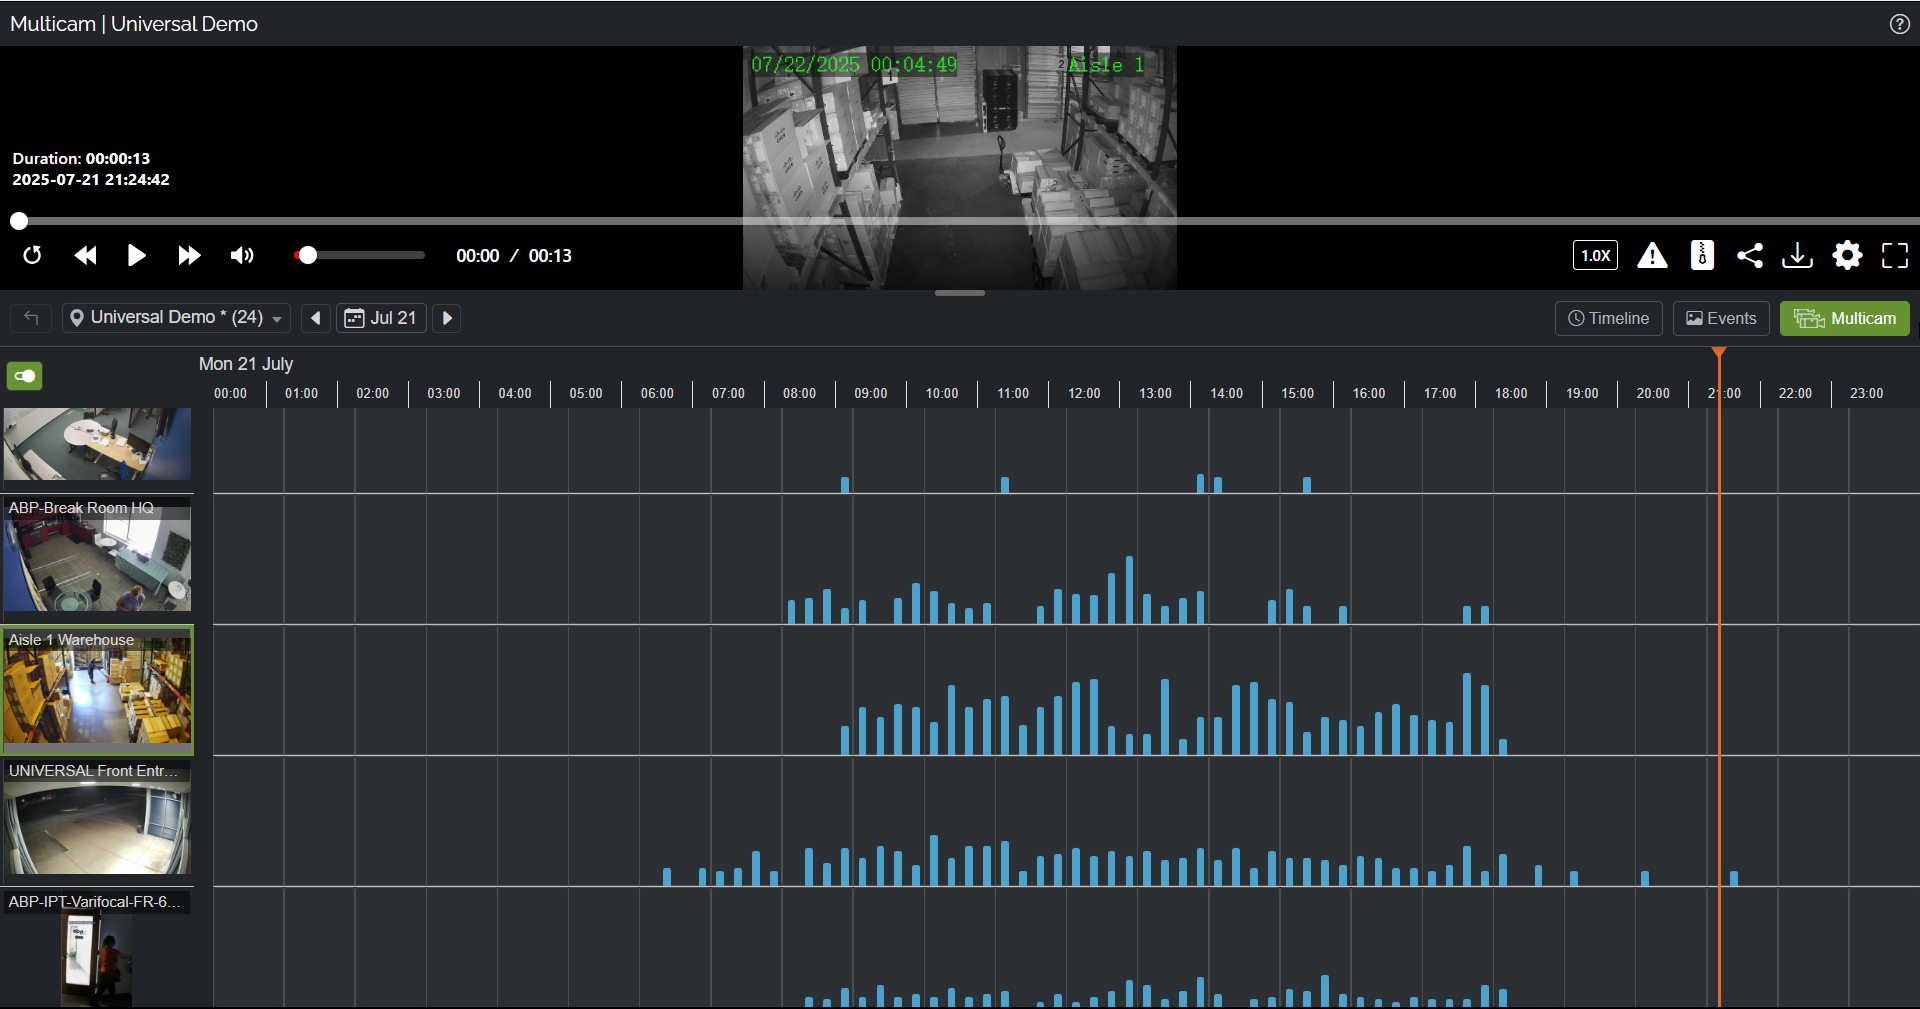The height and width of the screenshot is (1009, 1920).
Task: Enter fullscreen video mode
Action: (1895, 256)
